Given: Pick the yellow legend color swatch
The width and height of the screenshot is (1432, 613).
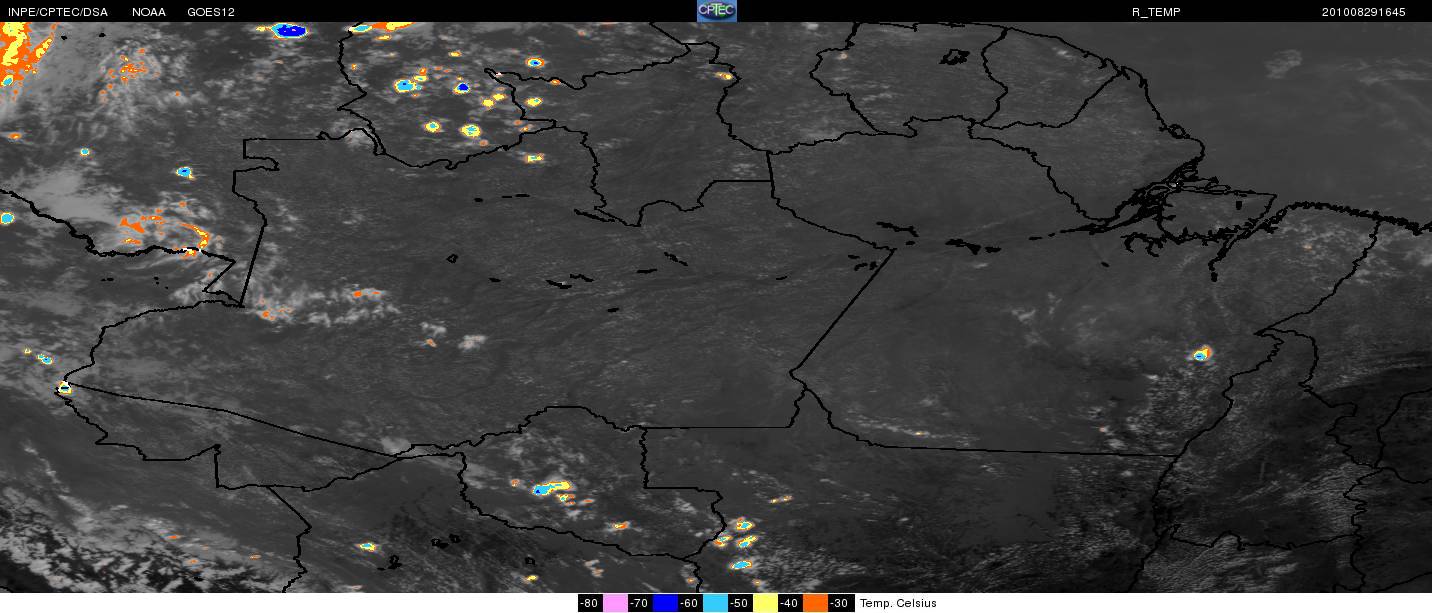Looking at the screenshot, I should 764,603.
